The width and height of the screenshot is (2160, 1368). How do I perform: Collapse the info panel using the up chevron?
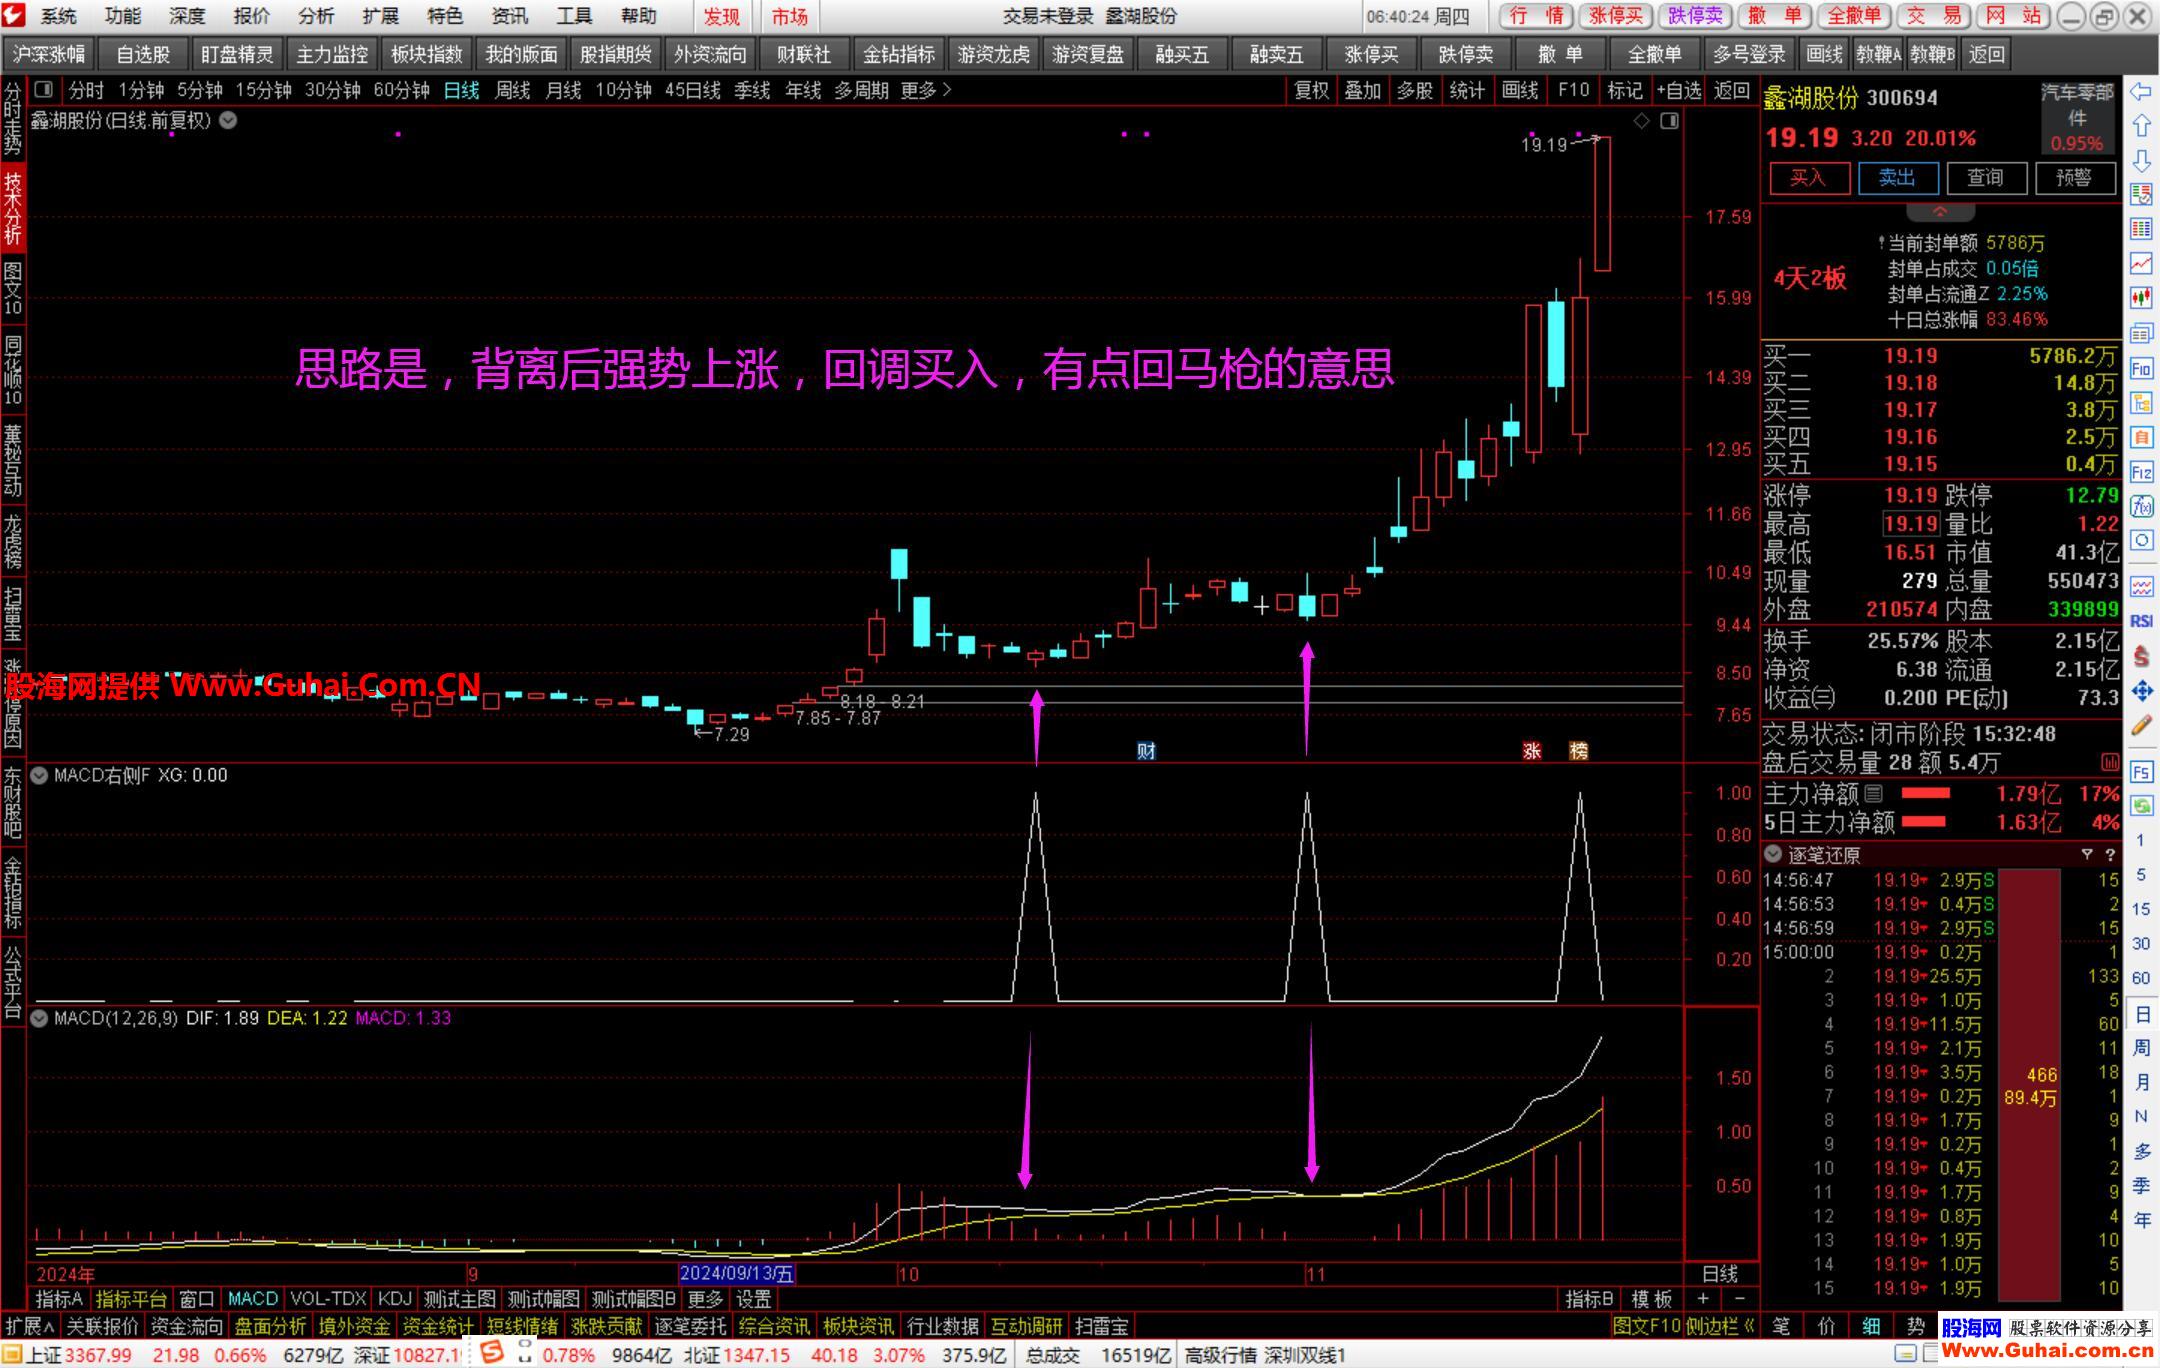click(x=1940, y=212)
